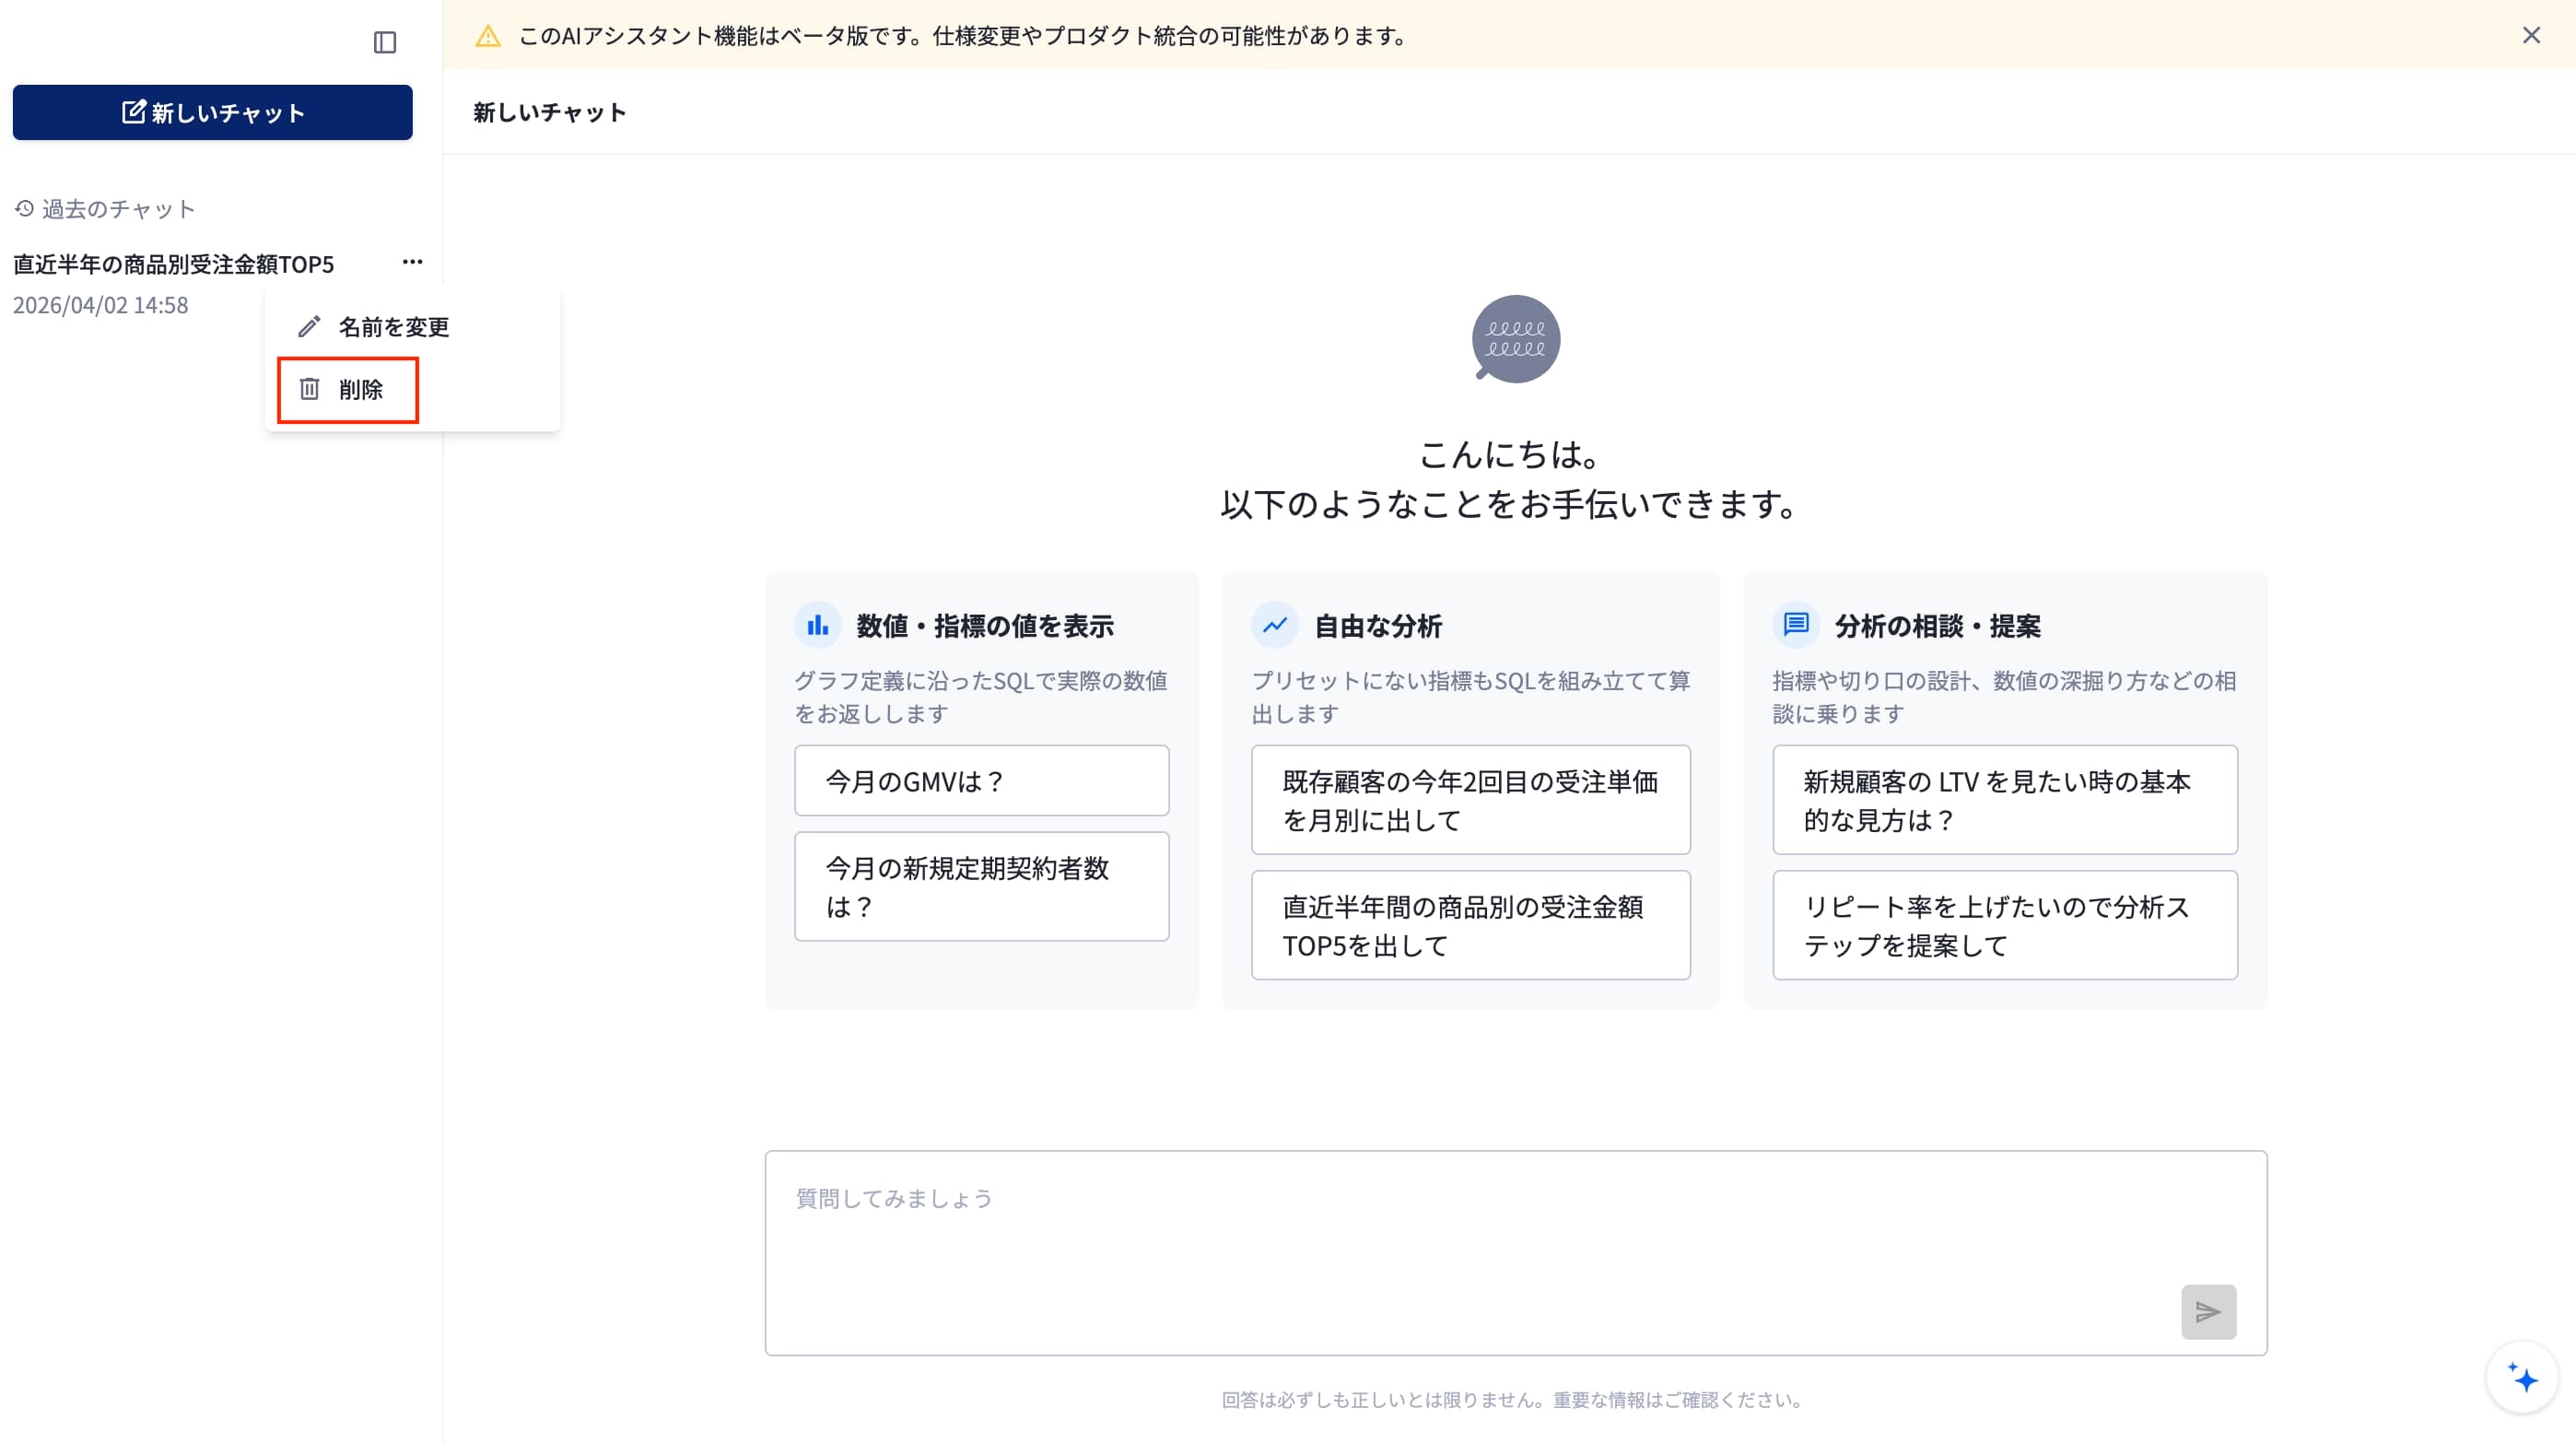
Task: Click the bar chart icon for 数値・指標の値を表示
Action: point(818,625)
